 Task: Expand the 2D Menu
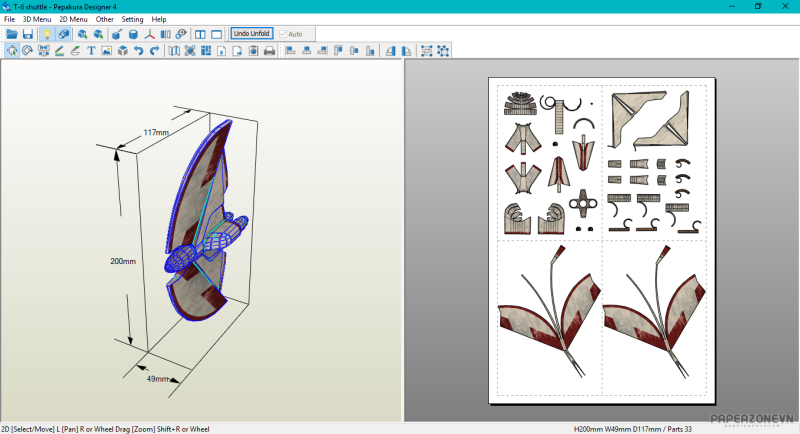coord(73,19)
